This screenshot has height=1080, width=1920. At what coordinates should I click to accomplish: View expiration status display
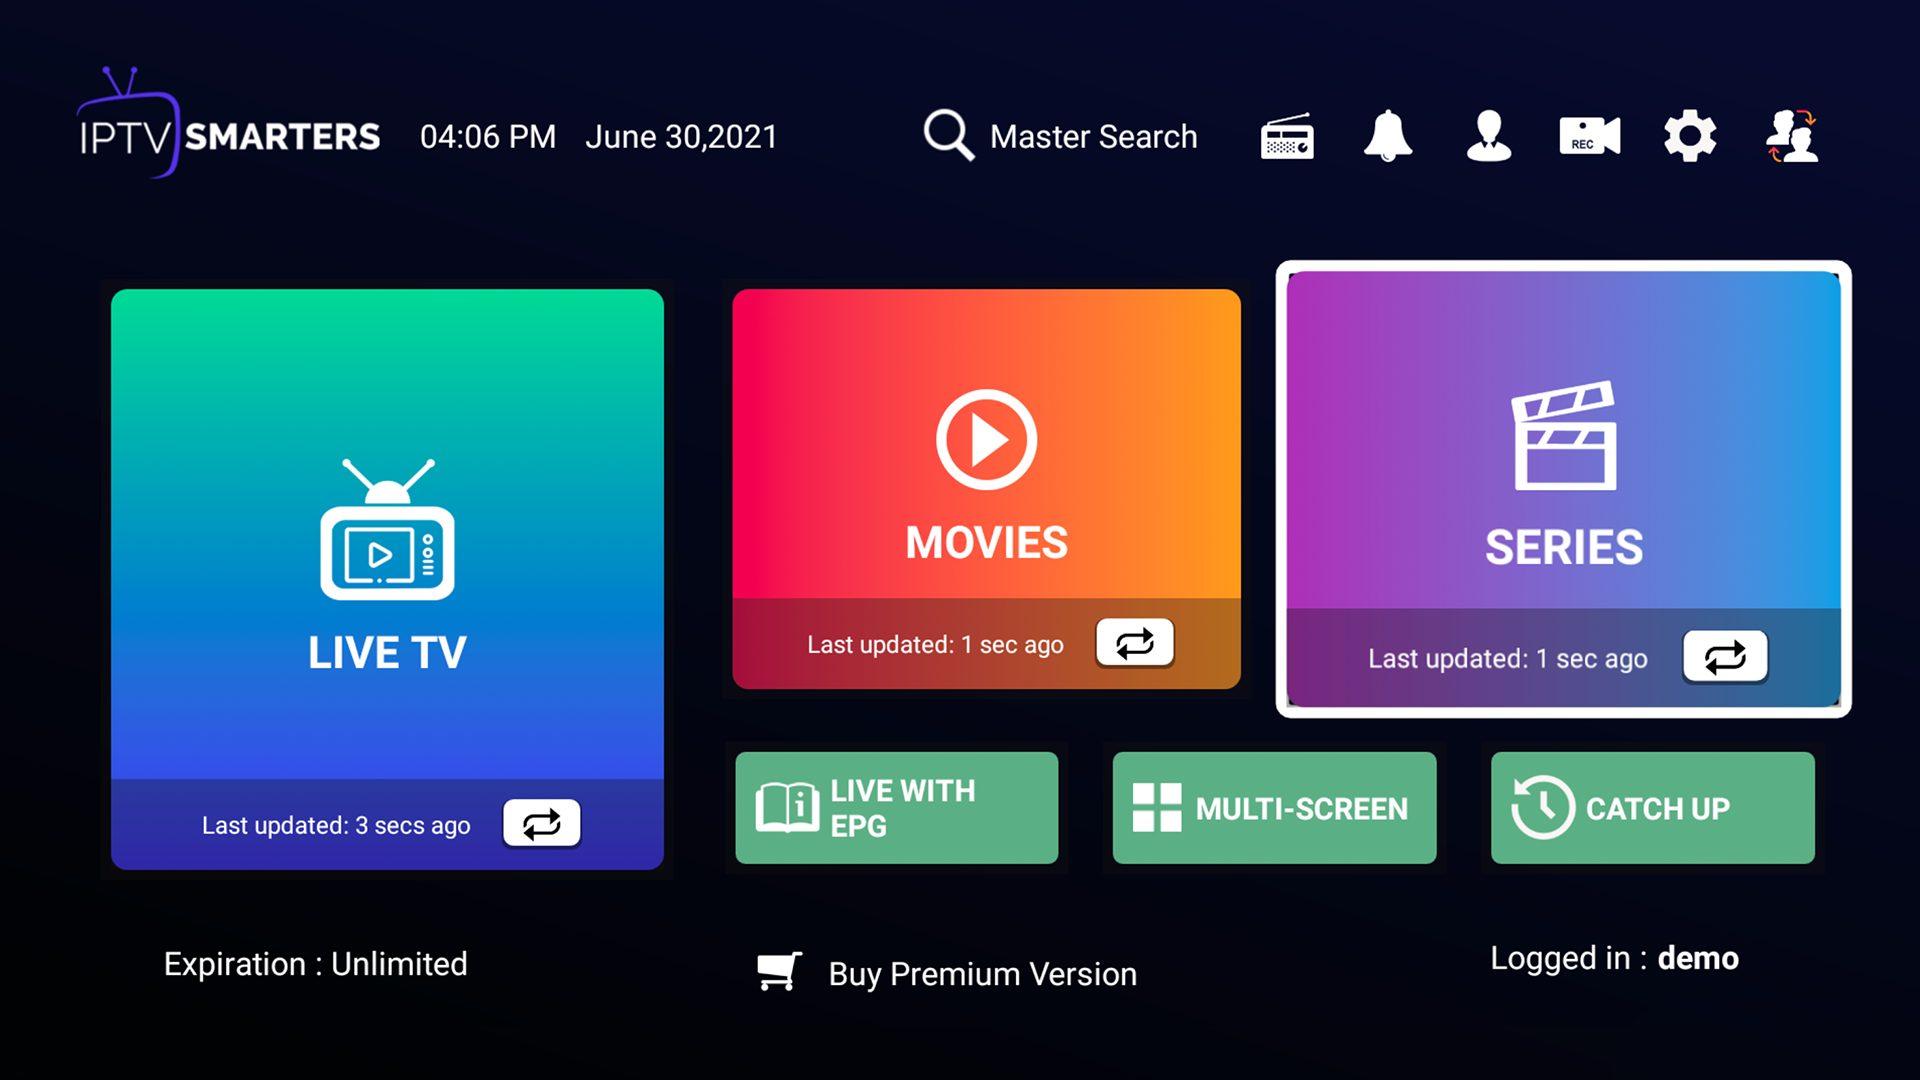point(315,963)
